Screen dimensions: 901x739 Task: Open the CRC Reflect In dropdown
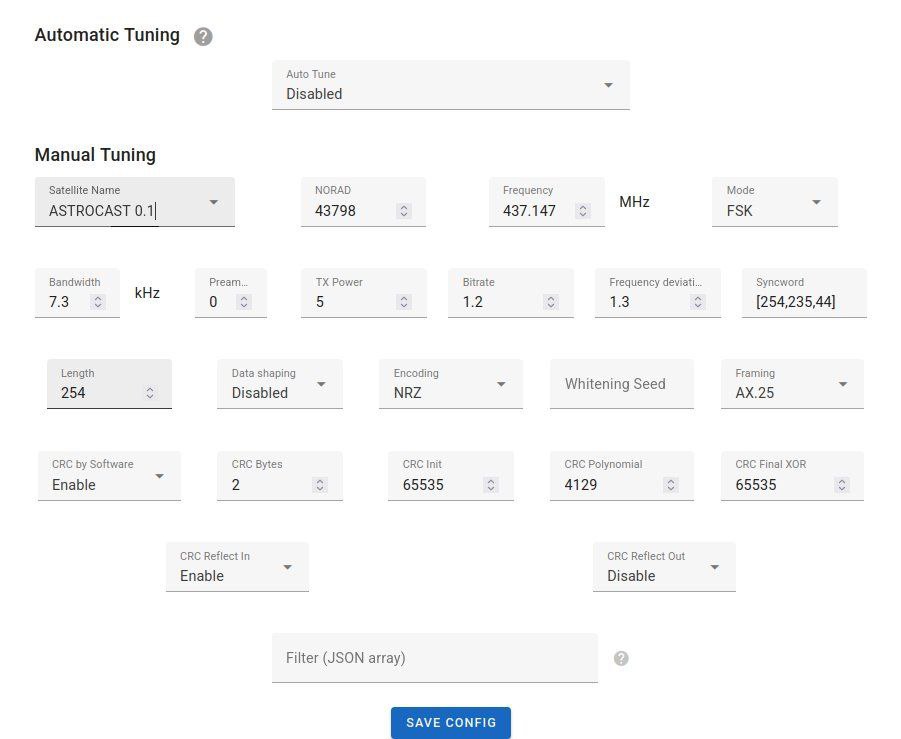(x=237, y=567)
